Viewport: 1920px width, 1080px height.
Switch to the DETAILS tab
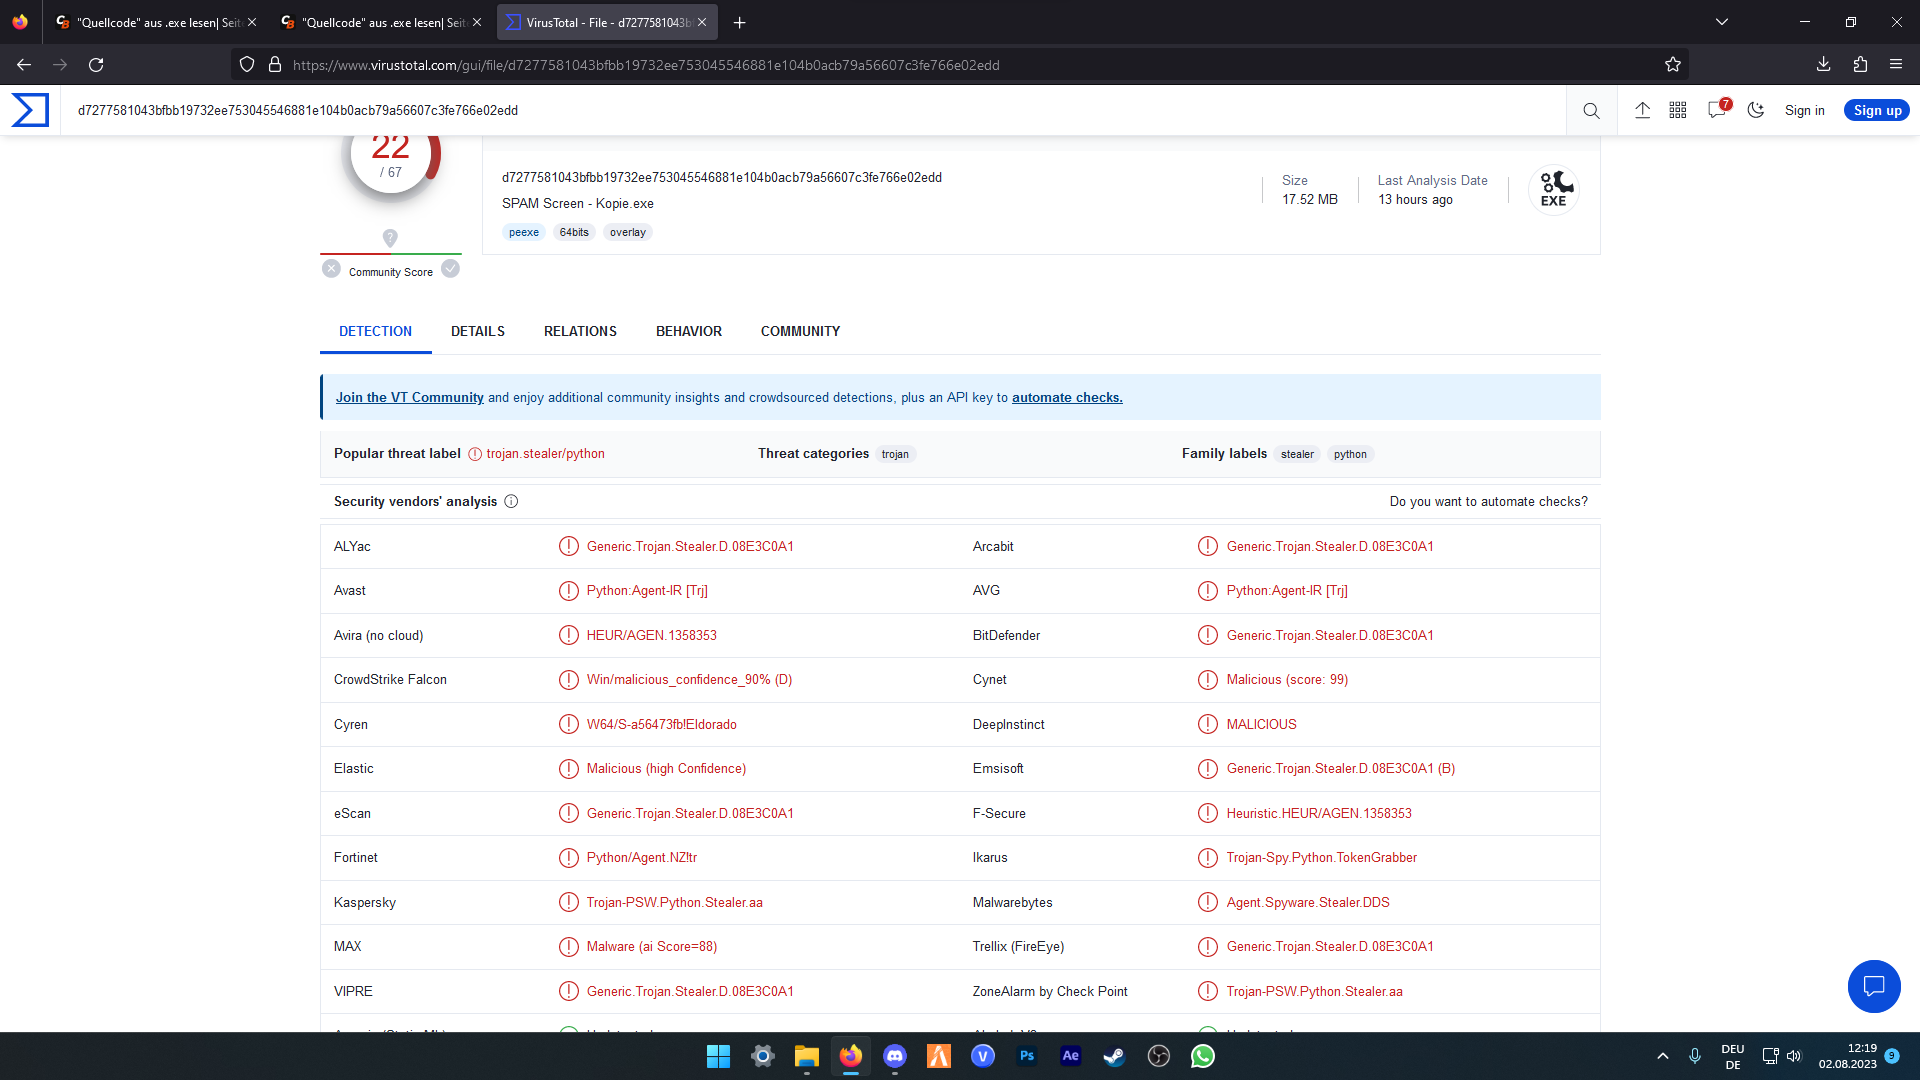(x=477, y=332)
